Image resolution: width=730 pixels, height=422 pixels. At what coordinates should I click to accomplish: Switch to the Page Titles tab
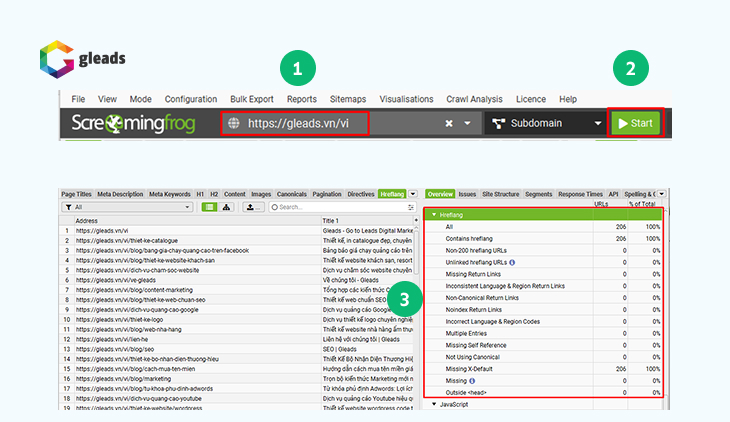[x=76, y=194]
